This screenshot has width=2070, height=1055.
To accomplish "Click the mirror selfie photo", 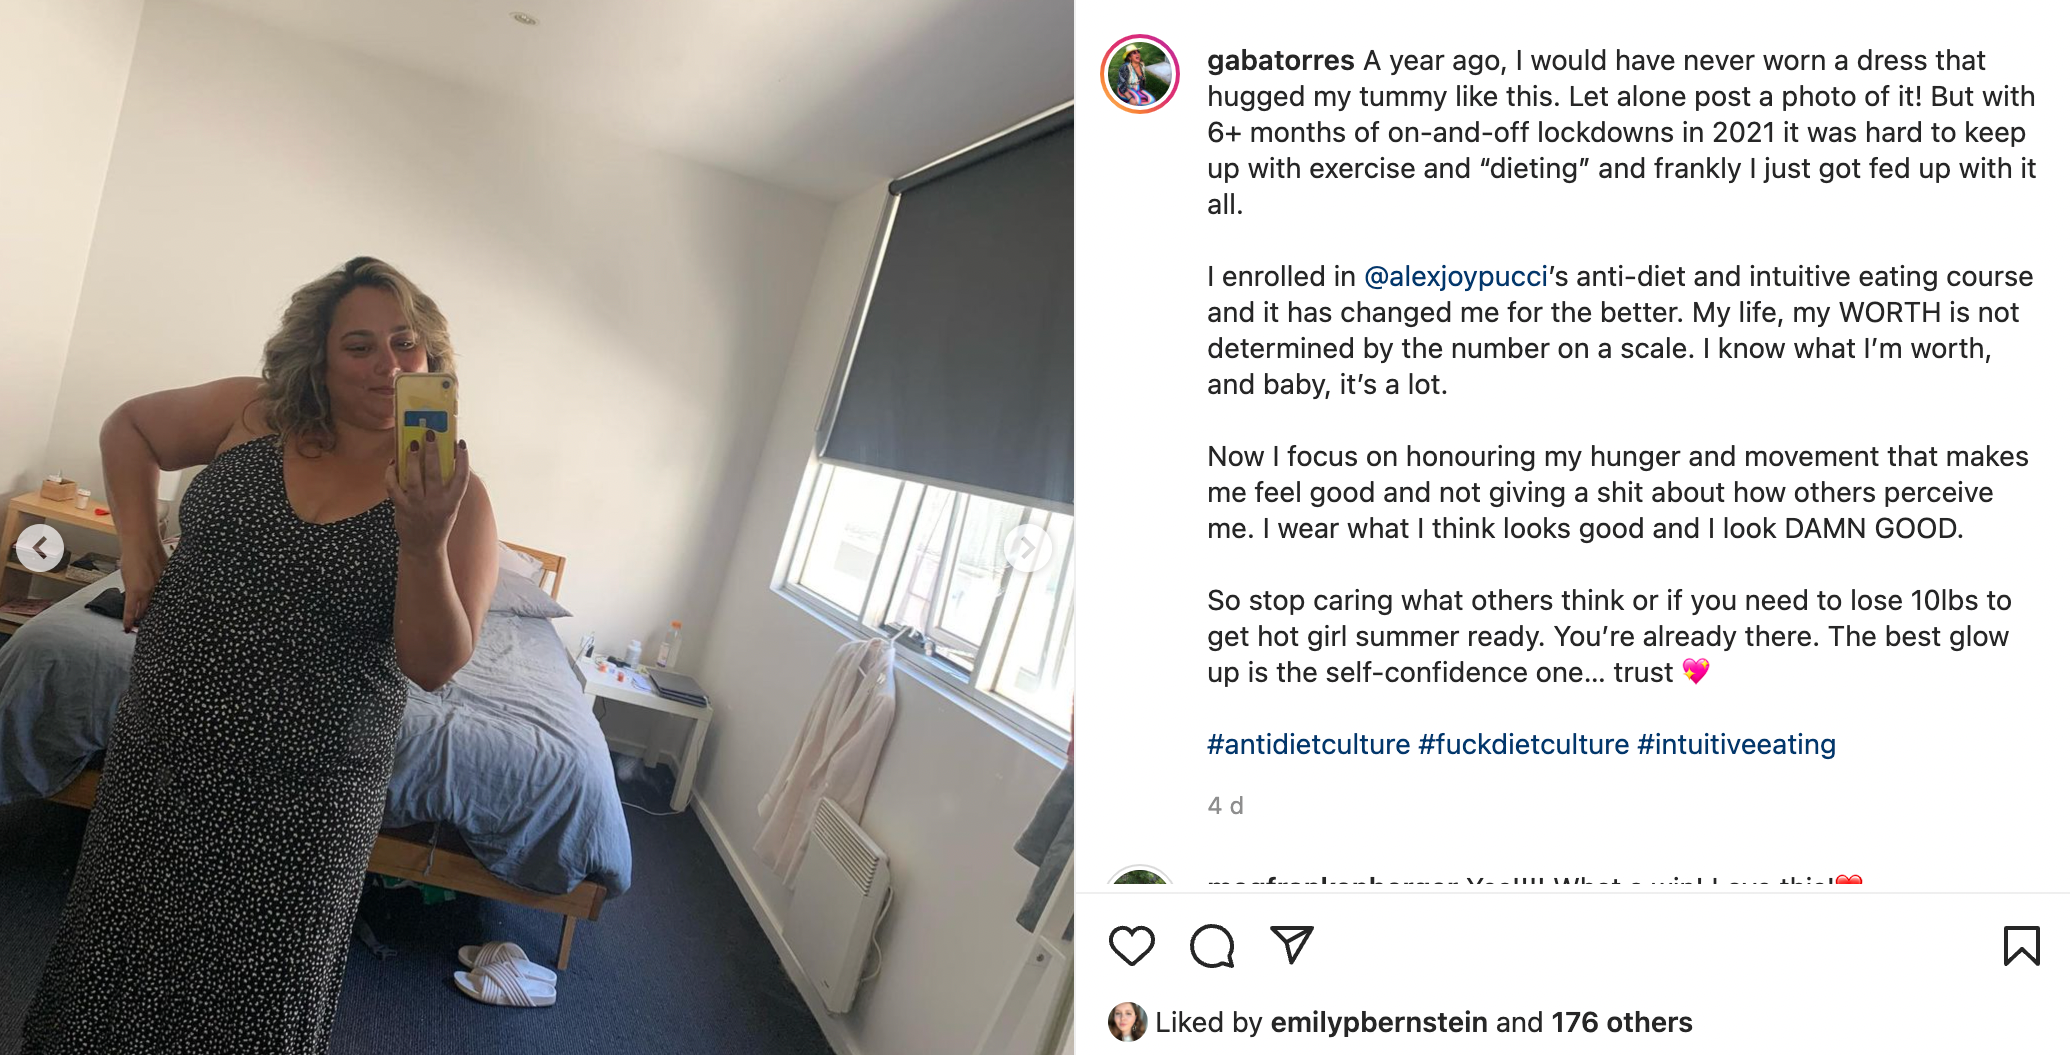I will (537, 527).
